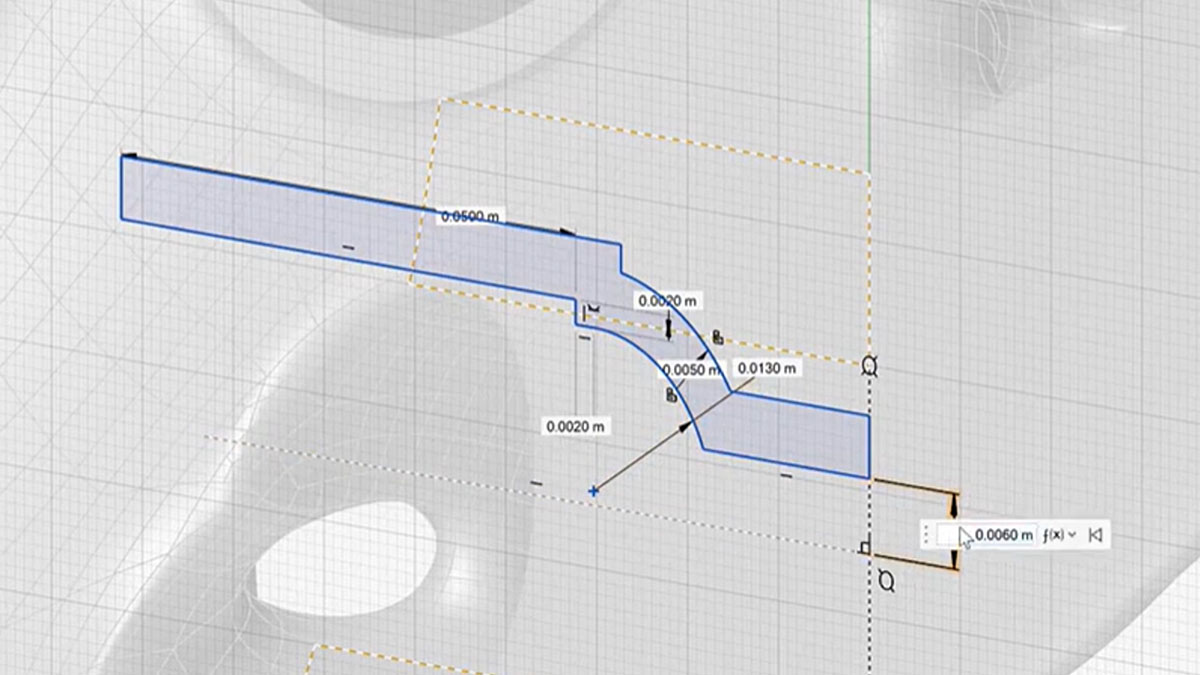Select the shaded sketch profile's long left rectangle
The height and width of the screenshot is (675, 1200).
(x=260, y=210)
